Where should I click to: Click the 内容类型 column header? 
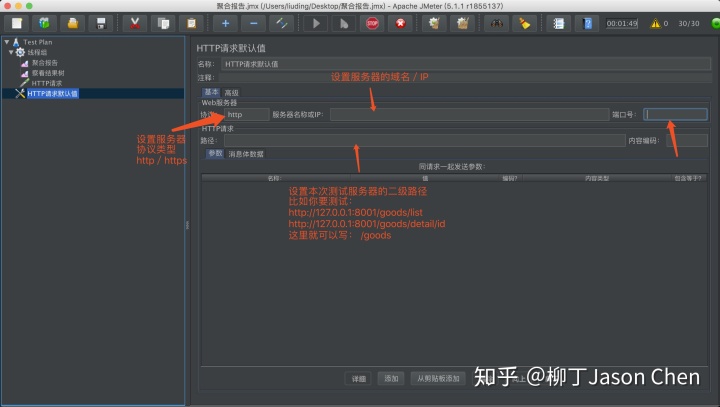click(x=597, y=178)
